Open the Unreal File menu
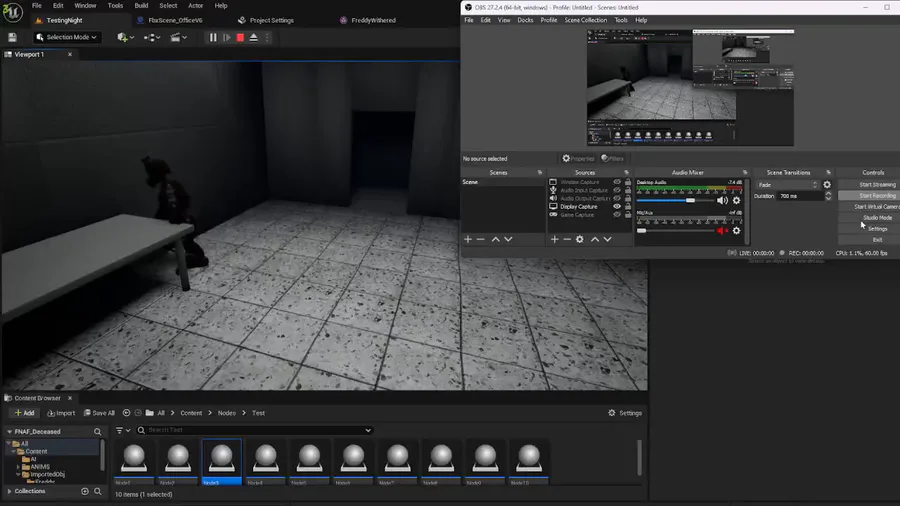The width and height of the screenshot is (900, 506). click(x=37, y=6)
